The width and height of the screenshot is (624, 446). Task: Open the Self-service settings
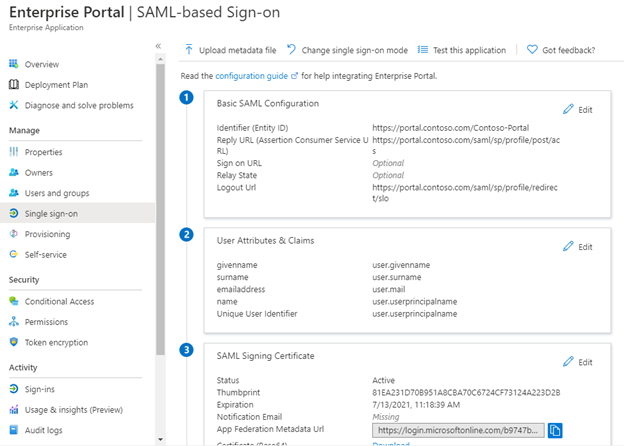[45, 255]
